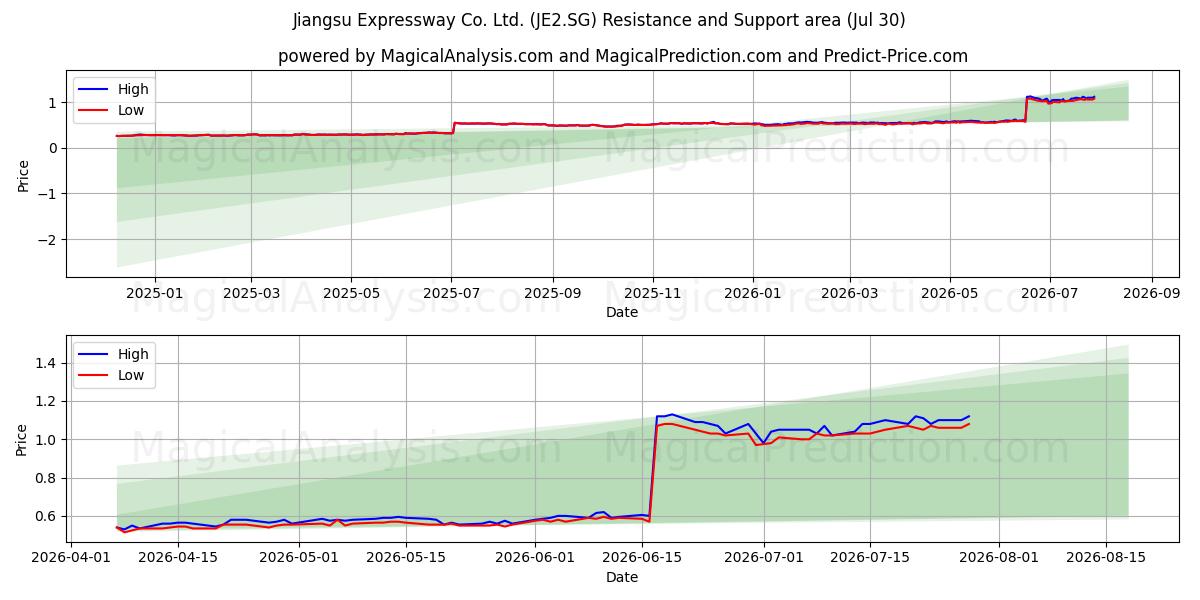Click the 'Price' y-axis label of the bottom chart
Image resolution: width=1200 pixels, height=600 pixels.
(23, 439)
